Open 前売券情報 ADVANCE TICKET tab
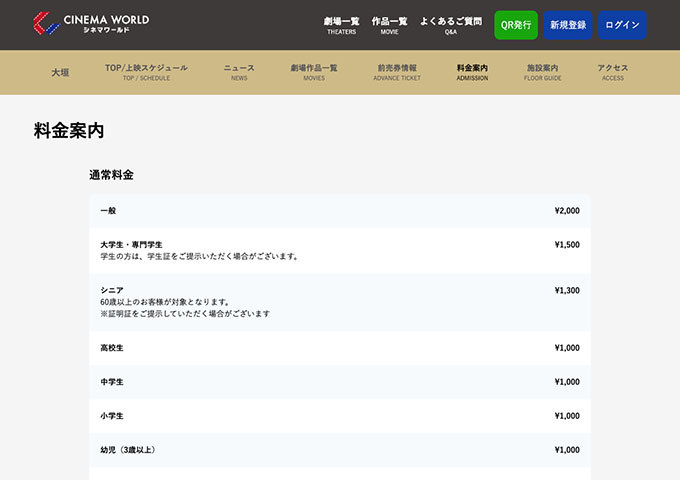680x480 pixels. coord(397,72)
